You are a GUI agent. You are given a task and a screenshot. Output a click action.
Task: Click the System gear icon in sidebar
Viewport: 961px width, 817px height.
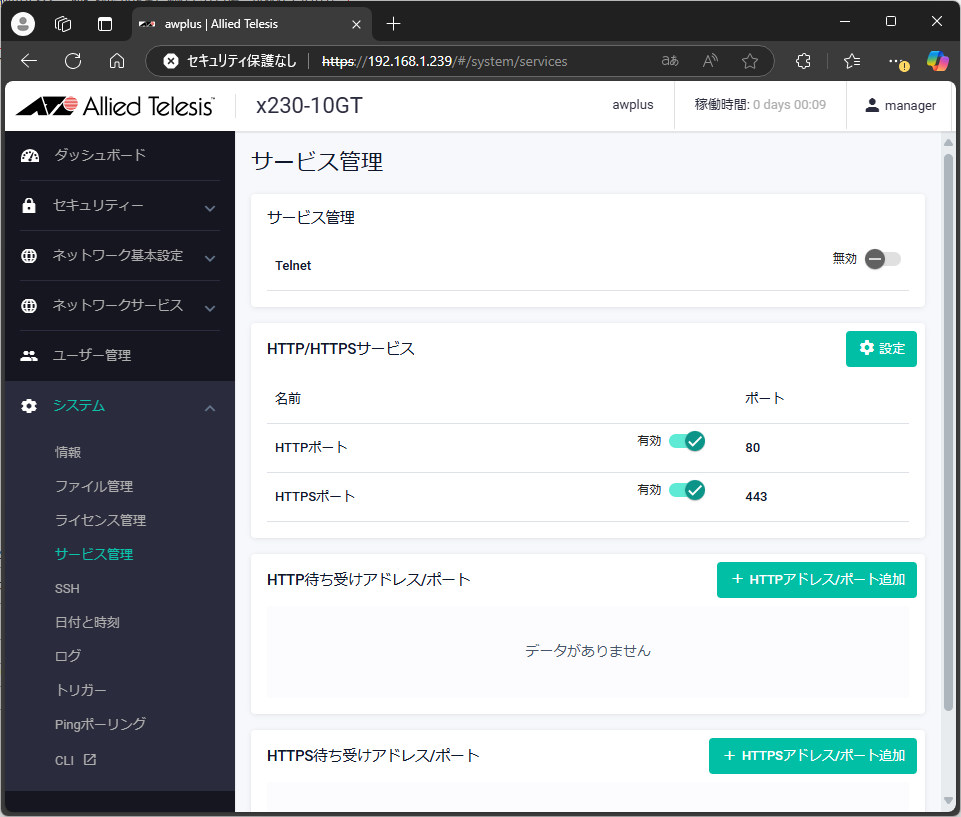(30, 406)
